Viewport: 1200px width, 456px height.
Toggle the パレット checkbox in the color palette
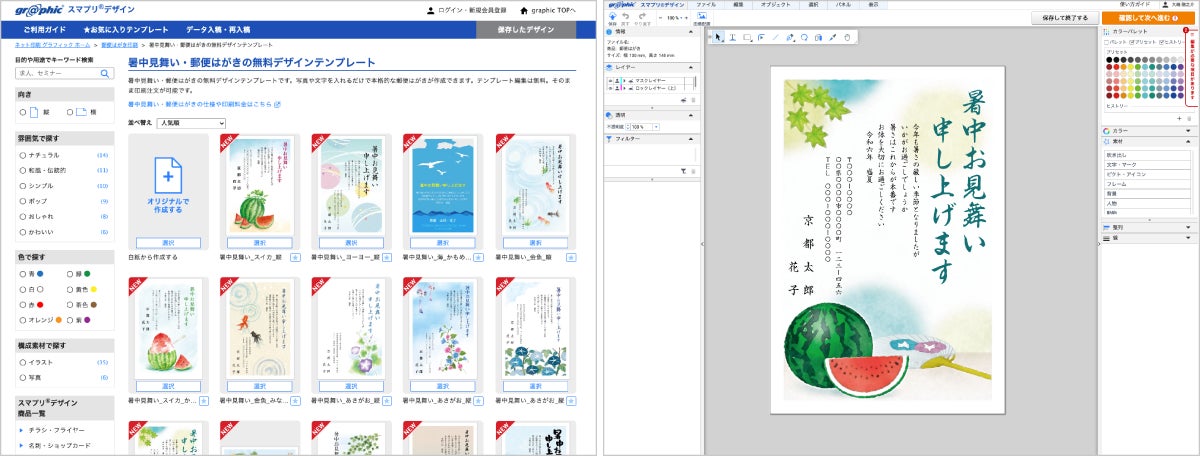coord(1107,42)
